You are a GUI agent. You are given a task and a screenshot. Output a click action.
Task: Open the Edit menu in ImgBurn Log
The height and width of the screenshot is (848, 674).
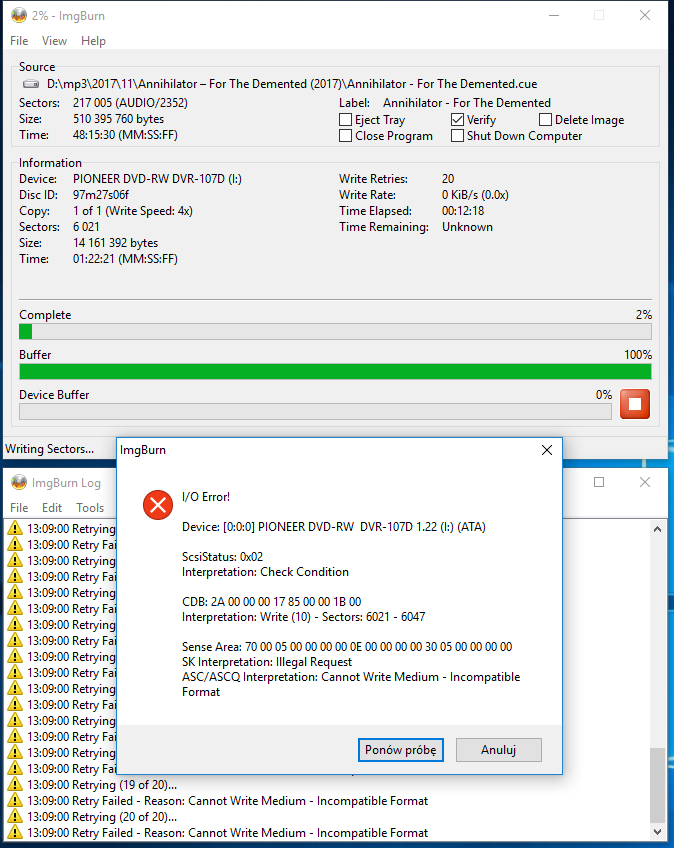52,508
